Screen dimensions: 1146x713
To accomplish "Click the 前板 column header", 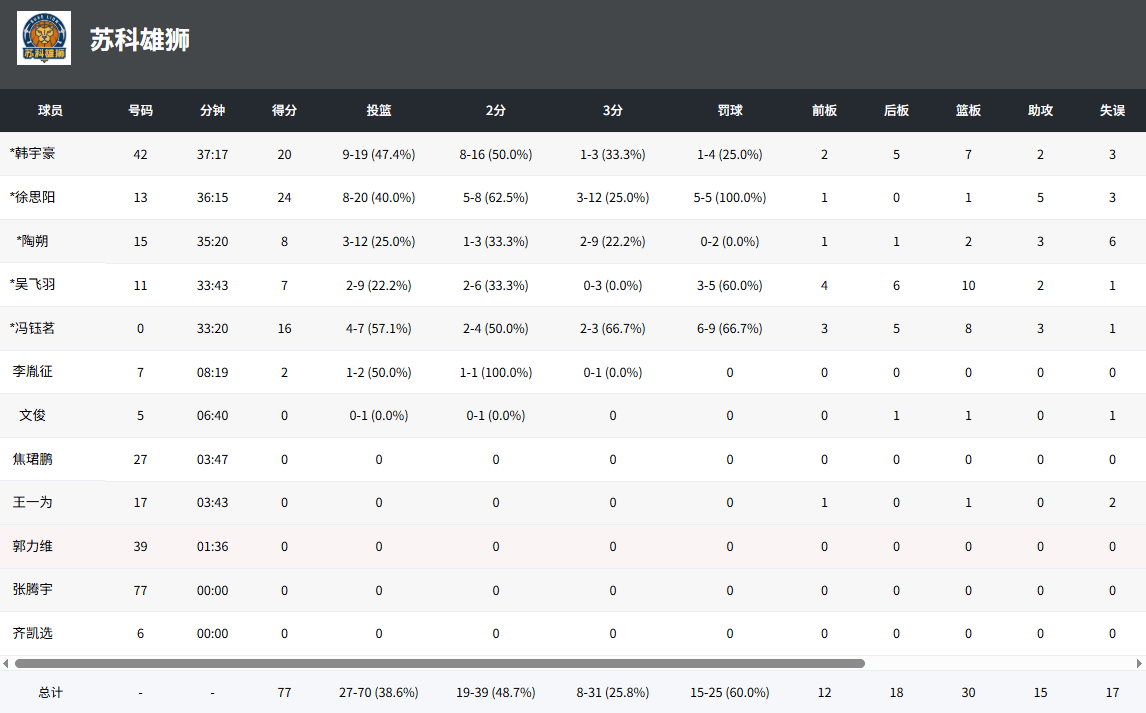I will pyautogui.click(x=824, y=110).
